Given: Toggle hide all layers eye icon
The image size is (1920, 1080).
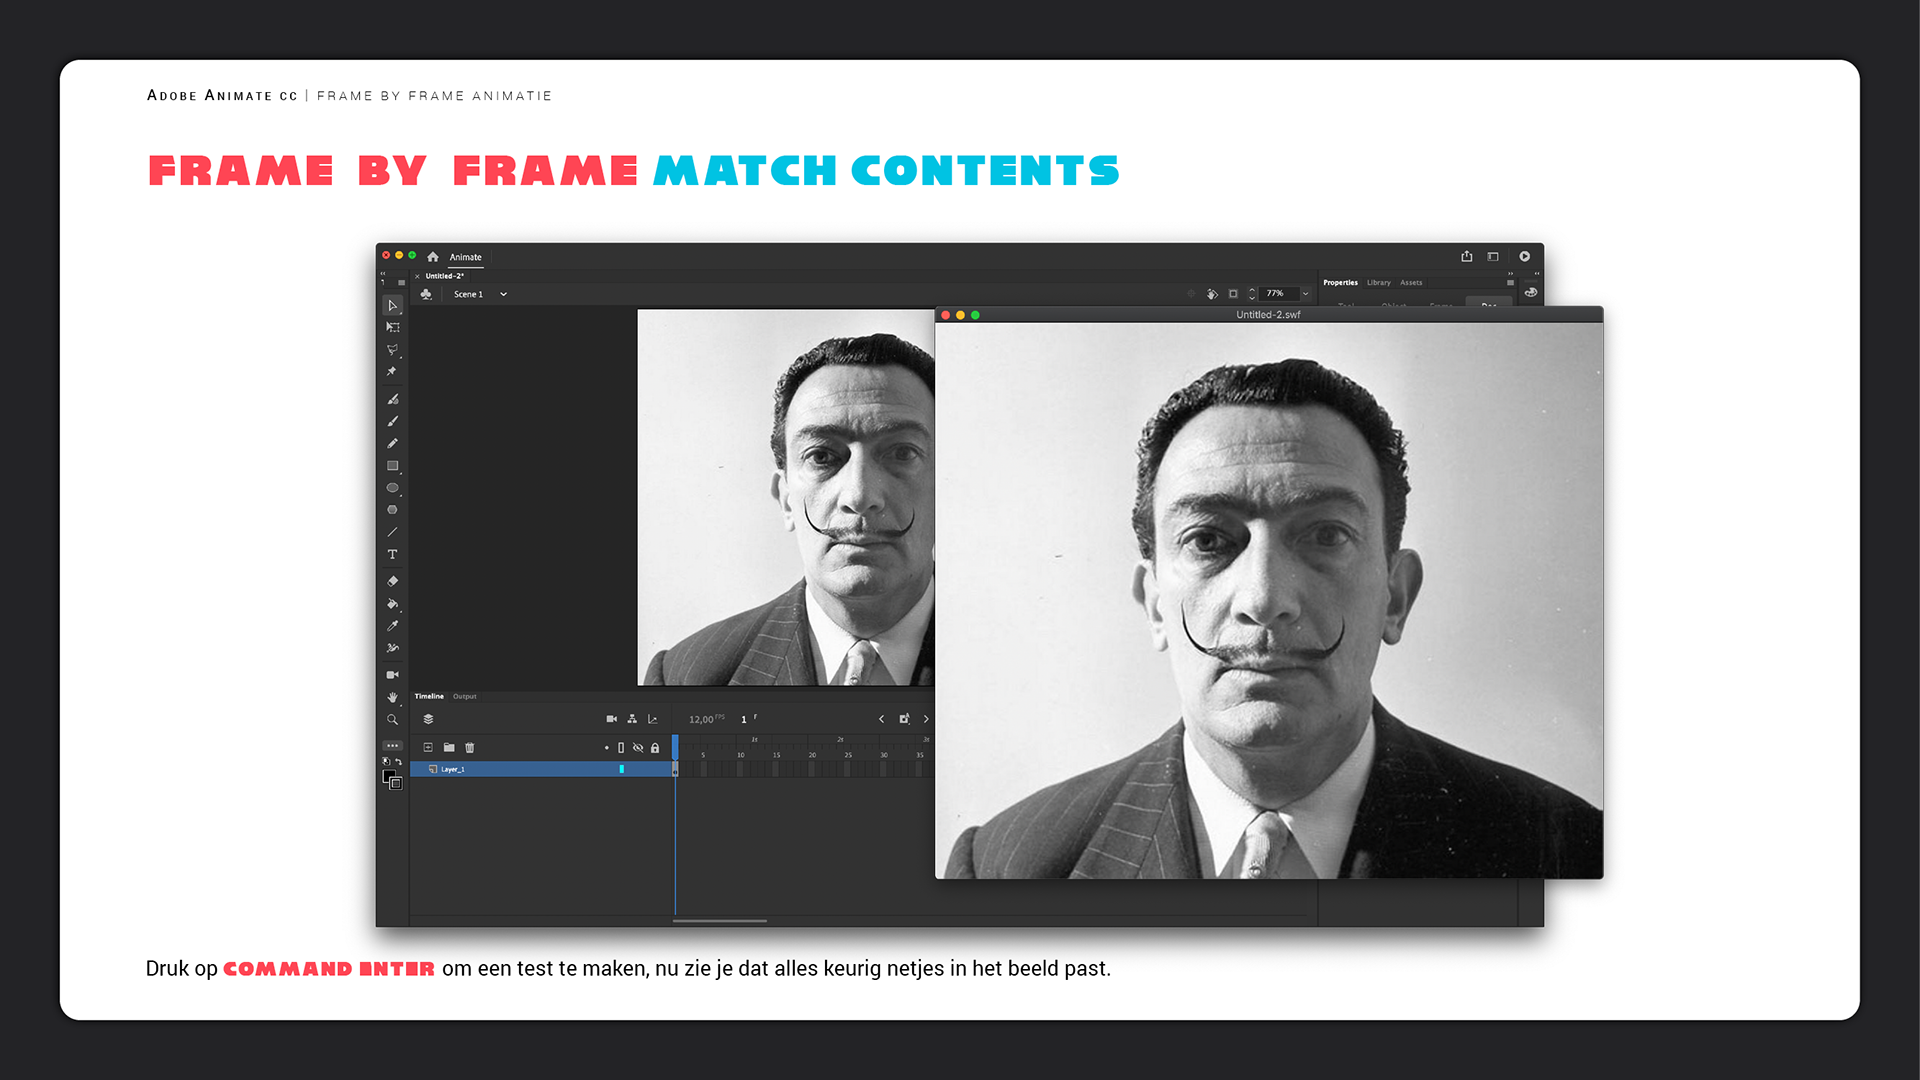Looking at the screenshot, I should 638,748.
